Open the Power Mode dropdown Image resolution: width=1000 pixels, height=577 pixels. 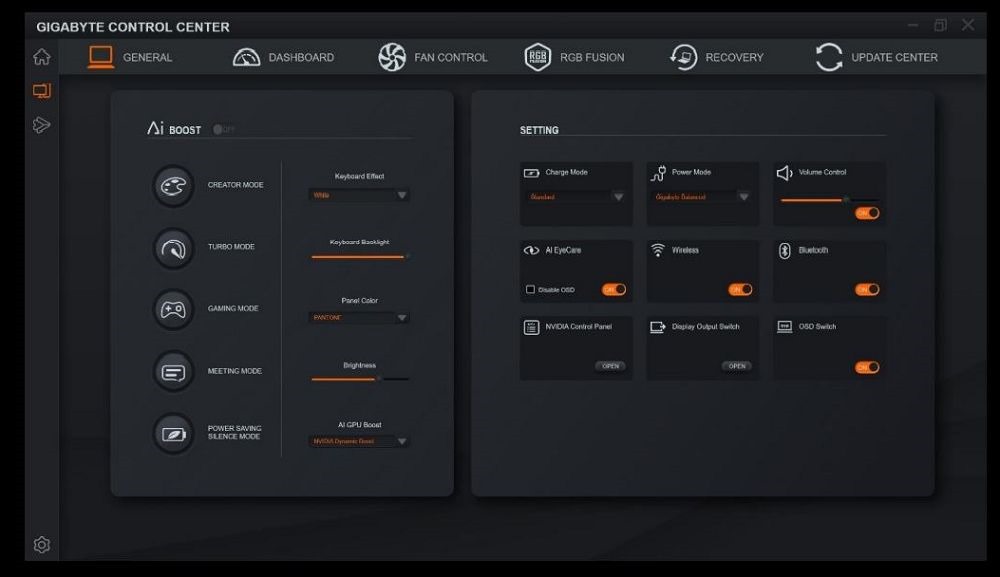(702, 197)
